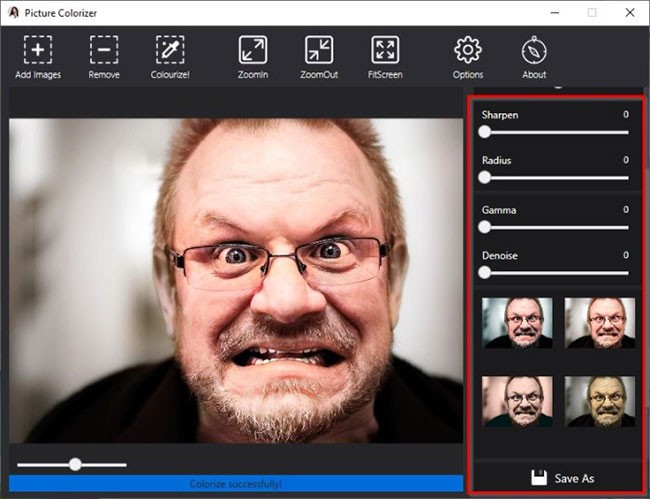
Task: Choose the bottom-left filter preset thumbnail
Action: click(x=517, y=401)
